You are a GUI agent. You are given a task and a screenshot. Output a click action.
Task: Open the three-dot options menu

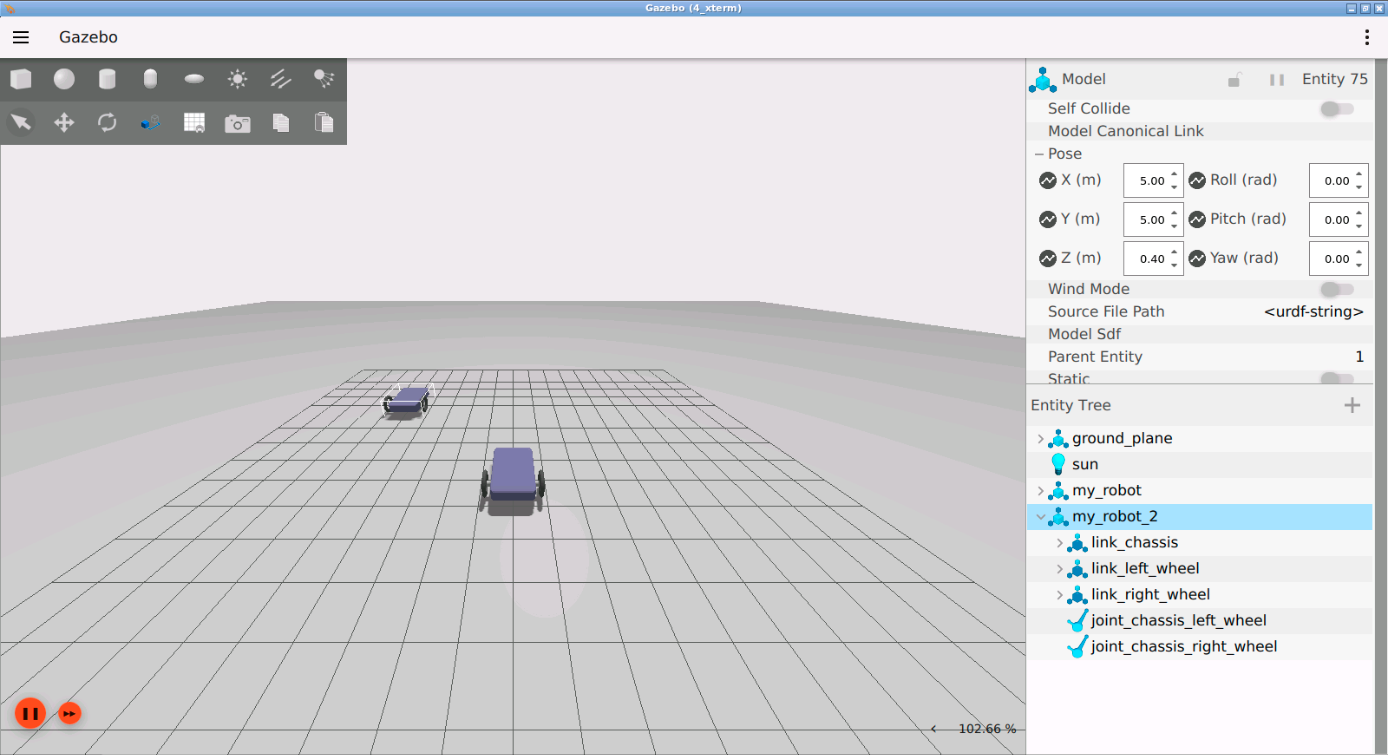coord(1367,37)
